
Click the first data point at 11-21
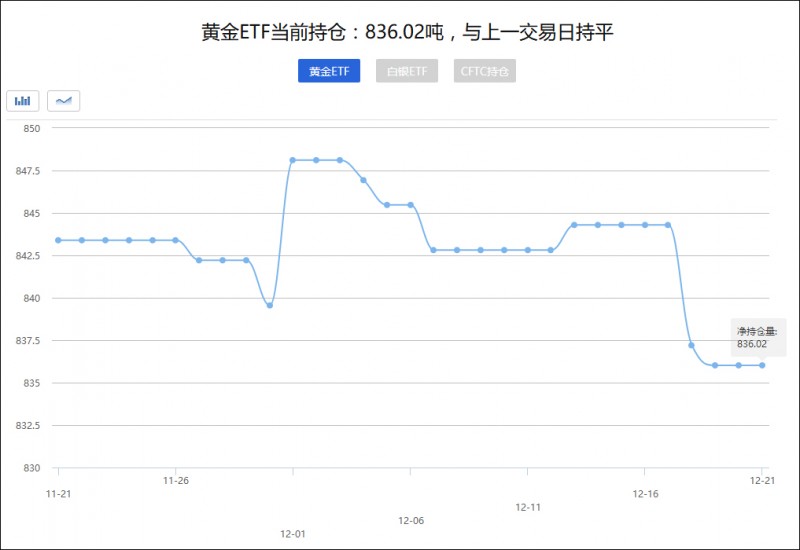[58, 240]
